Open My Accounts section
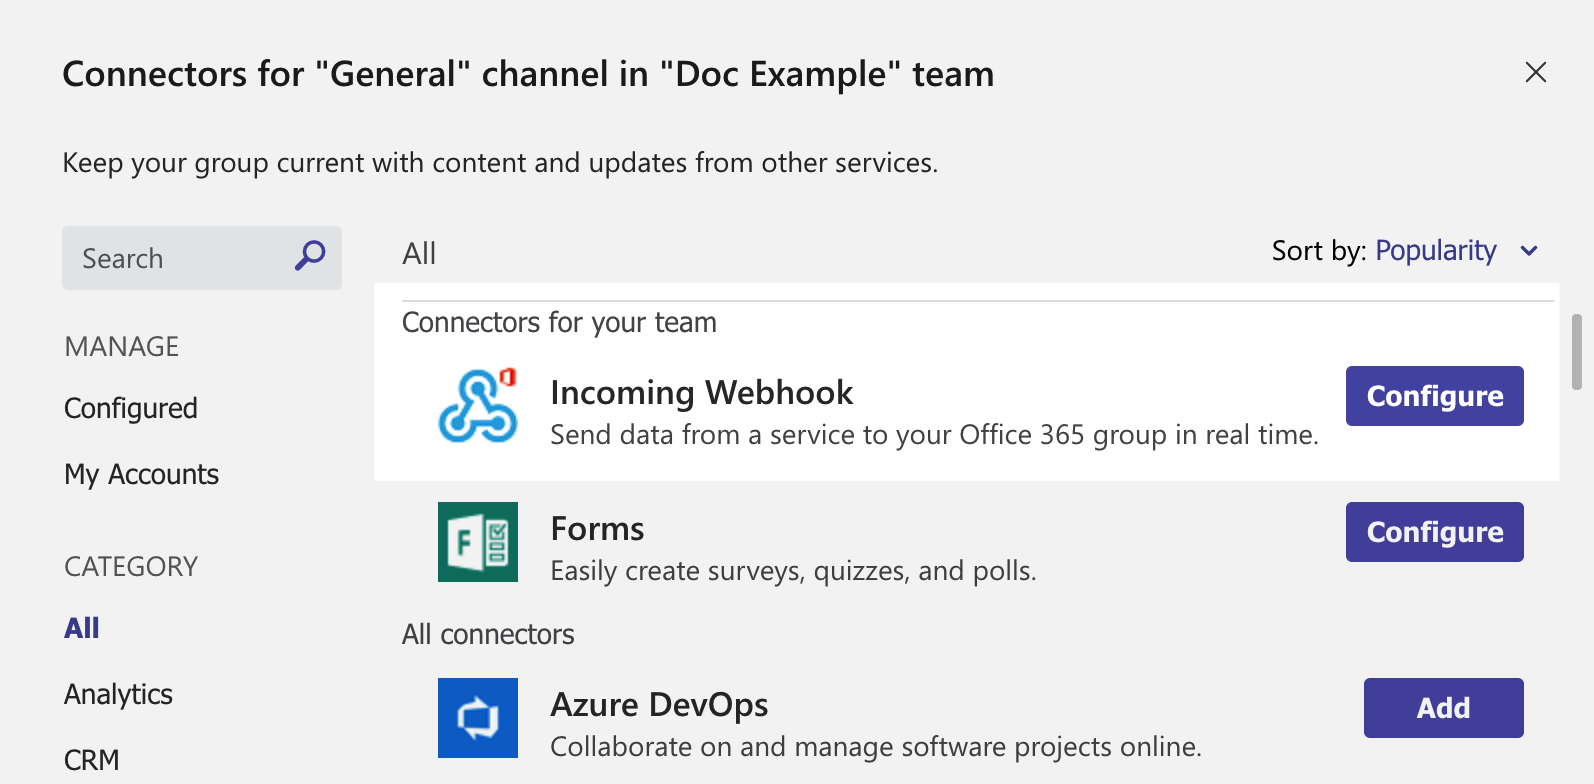The width and height of the screenshot is (1594, 784). click(141, 474)
